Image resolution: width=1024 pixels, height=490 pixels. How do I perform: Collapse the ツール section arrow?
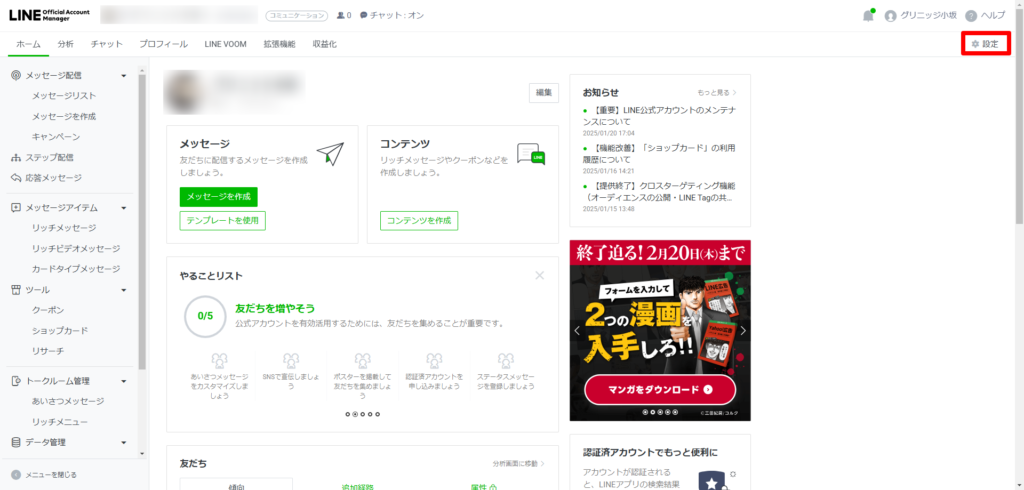[123, 290]
